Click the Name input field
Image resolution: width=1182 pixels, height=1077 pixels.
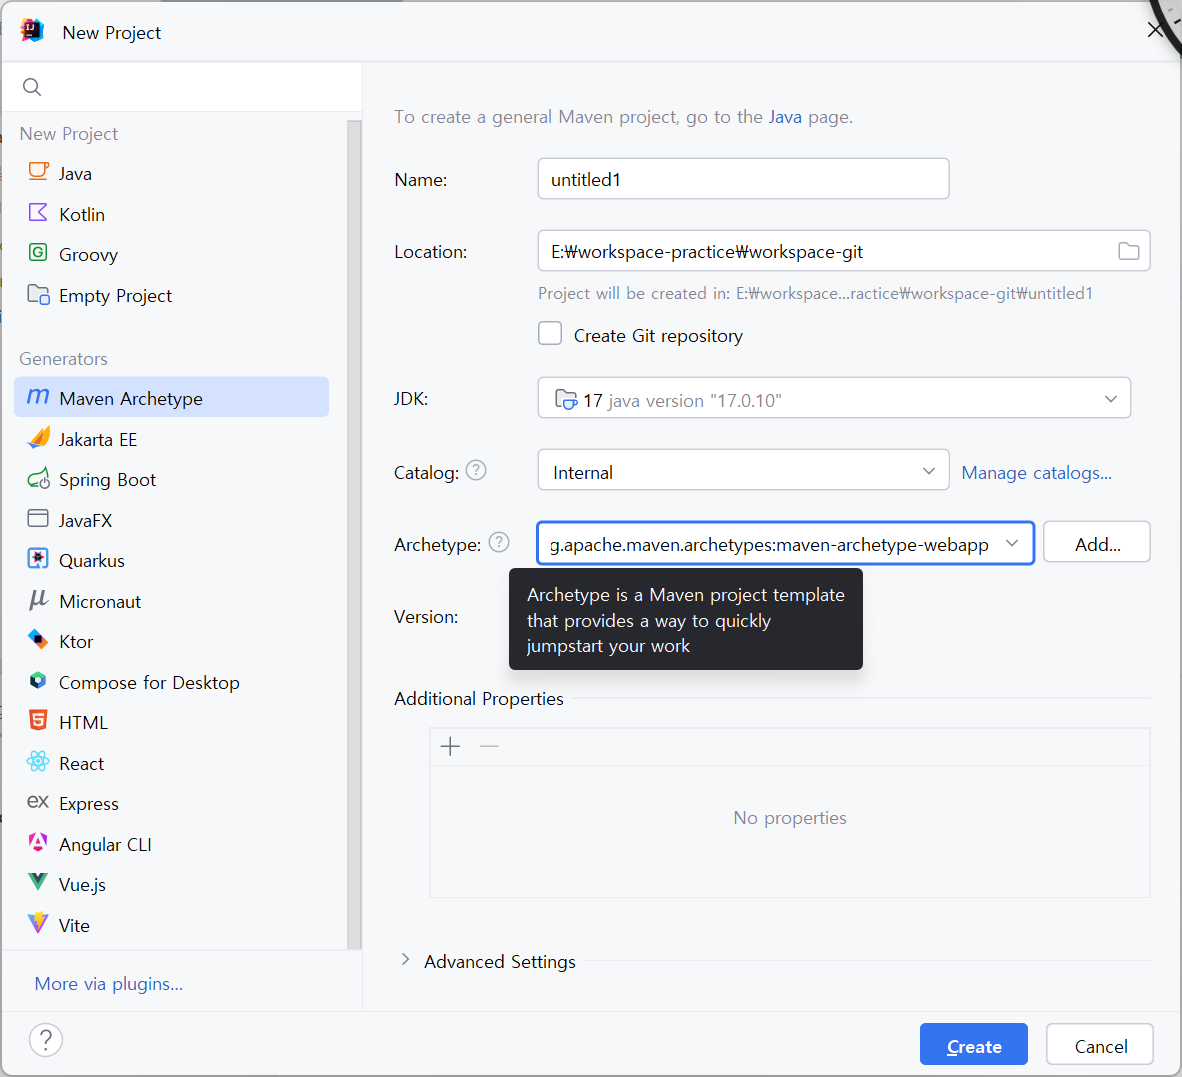pyautogui.click(x=743, y=179)
